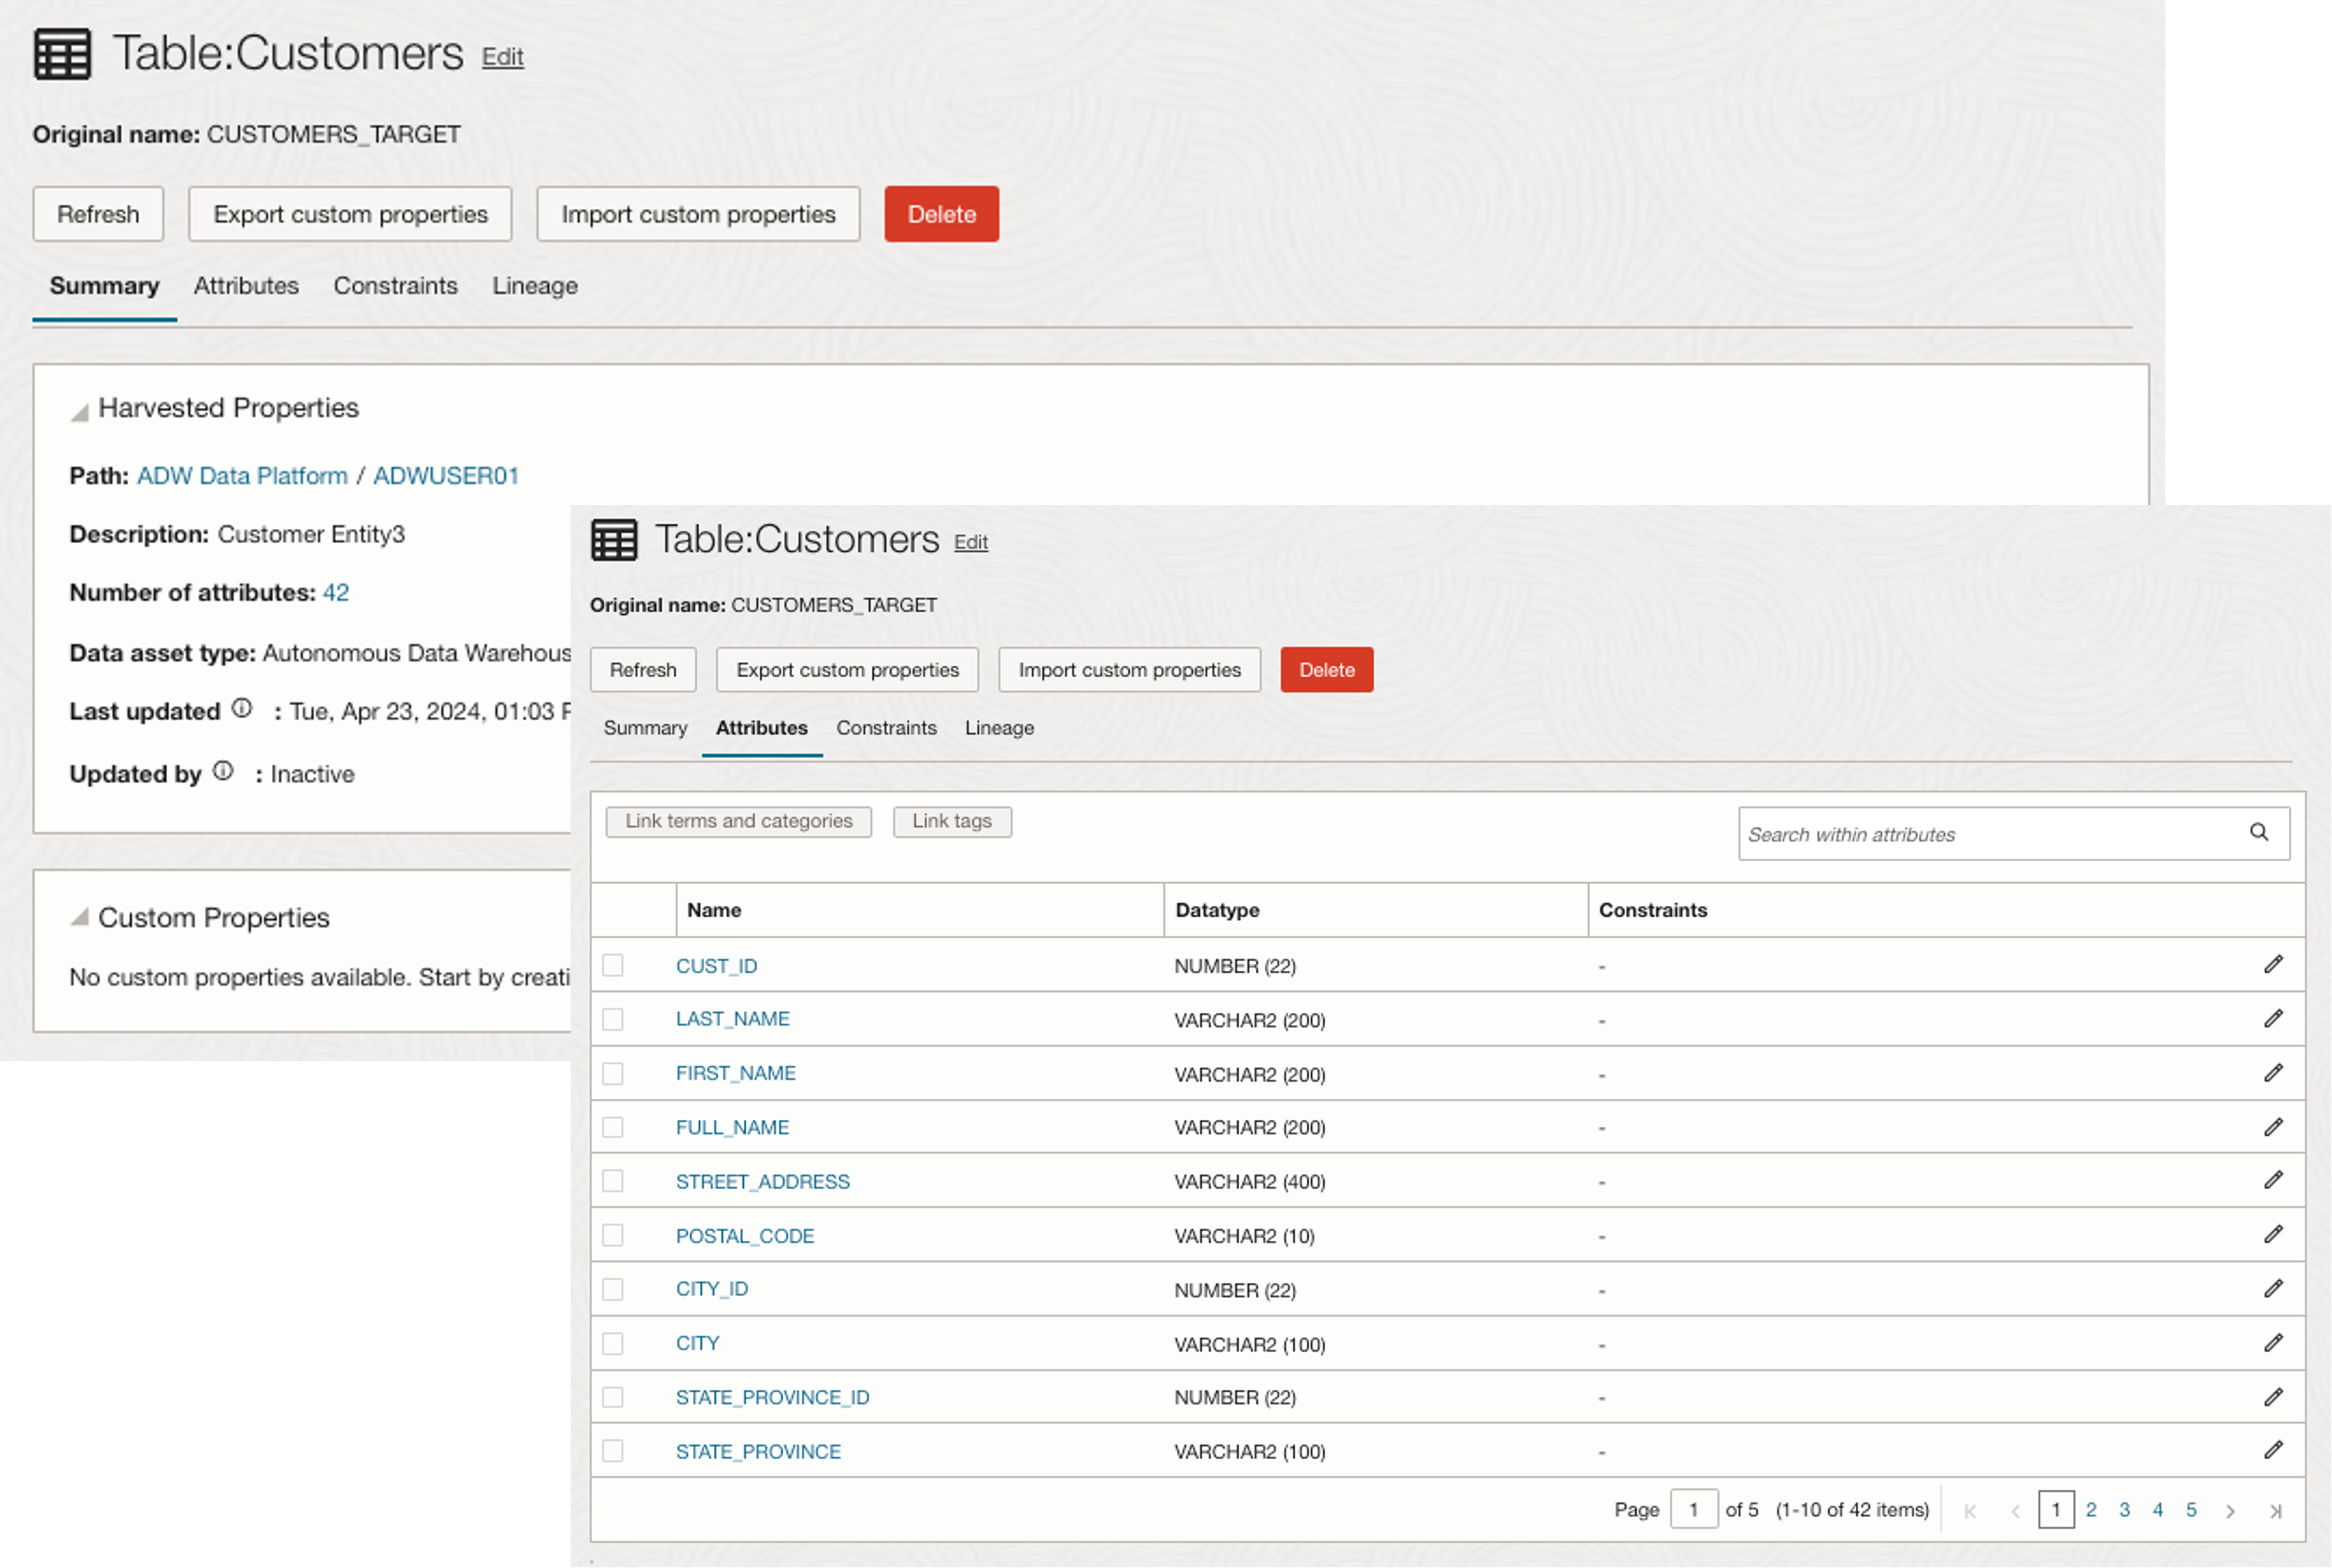Viewport: 2332px width, 1568px height.
Task: Jump to first page arrow in pagination
Action: pos(1970,1511)
